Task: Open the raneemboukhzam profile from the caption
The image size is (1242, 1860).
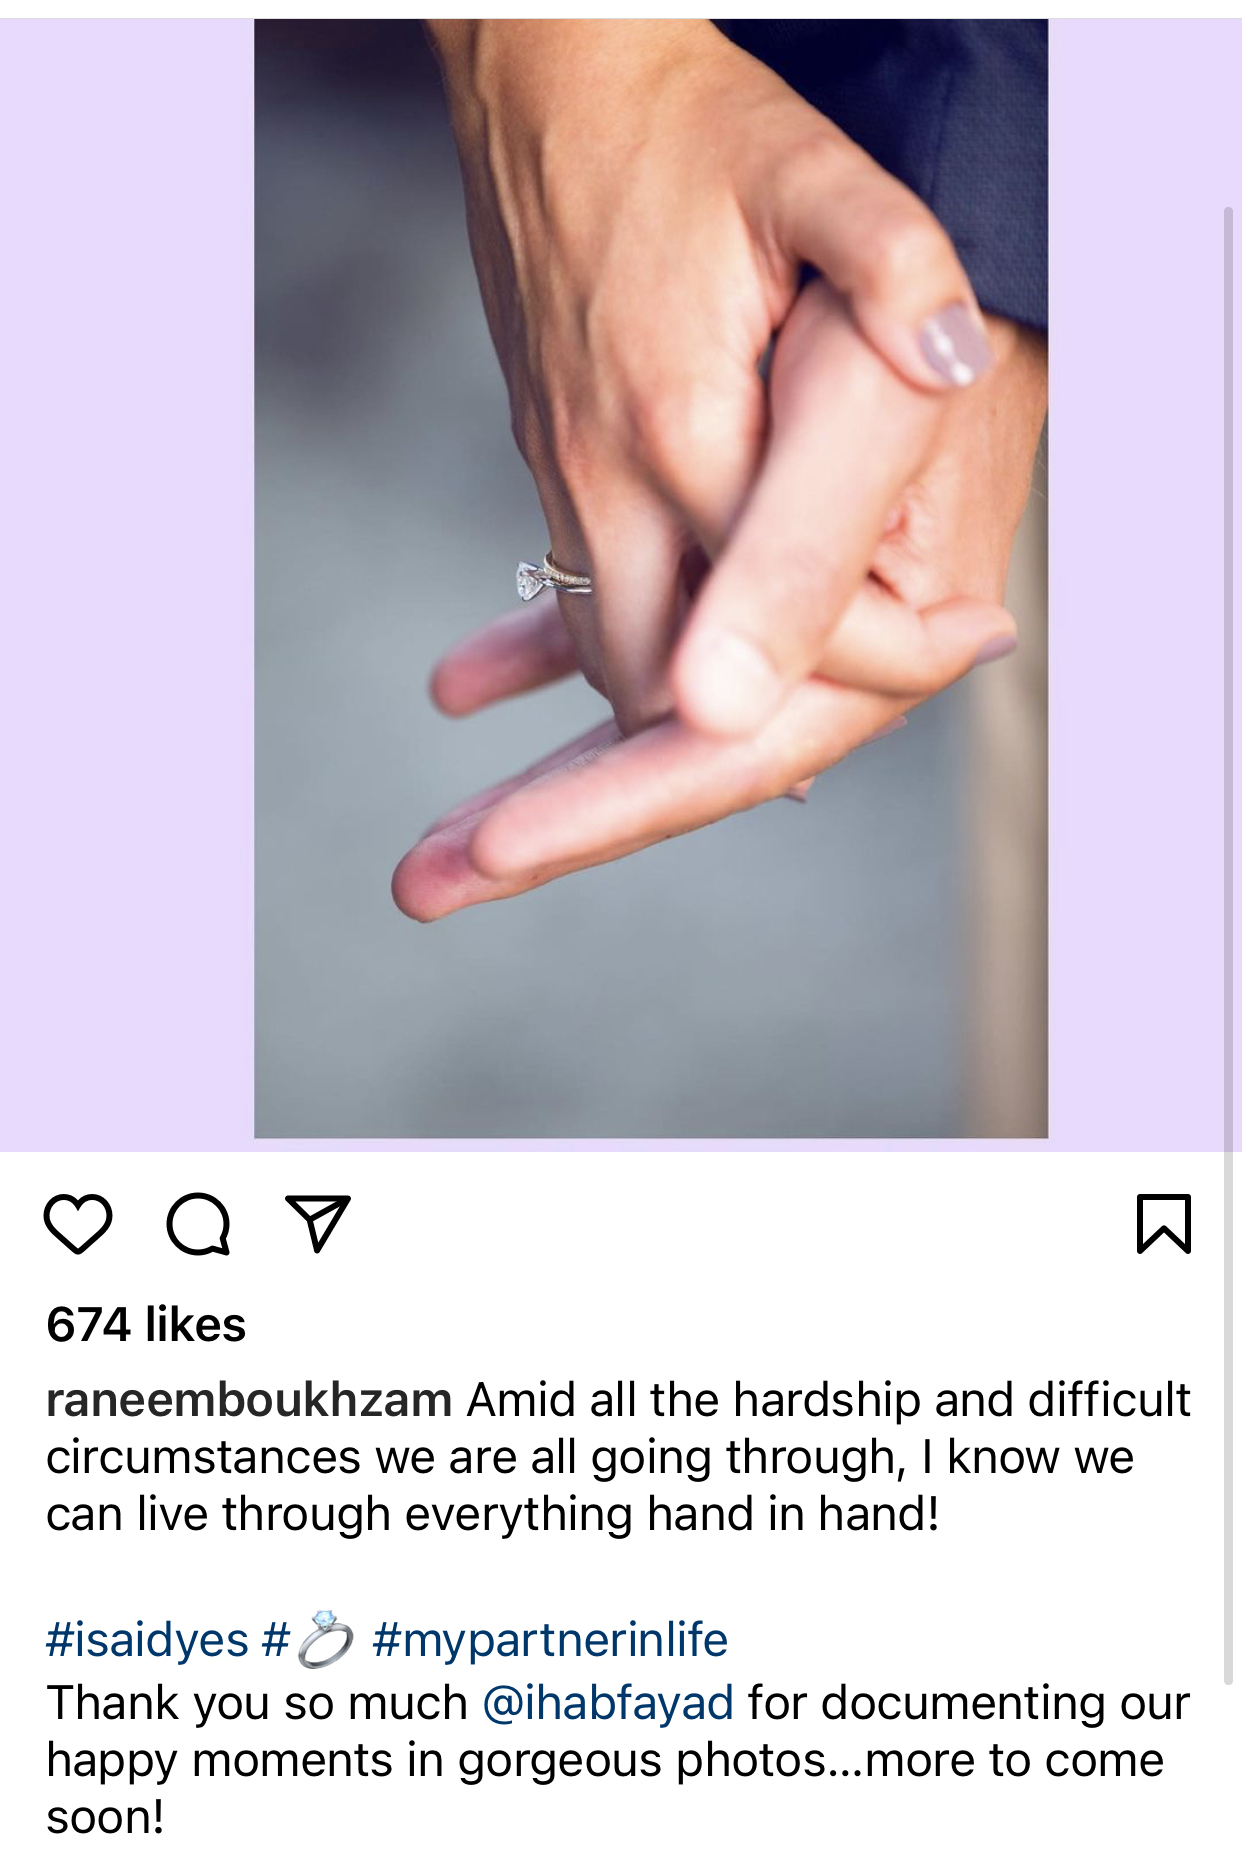Action: [249, 1400]
